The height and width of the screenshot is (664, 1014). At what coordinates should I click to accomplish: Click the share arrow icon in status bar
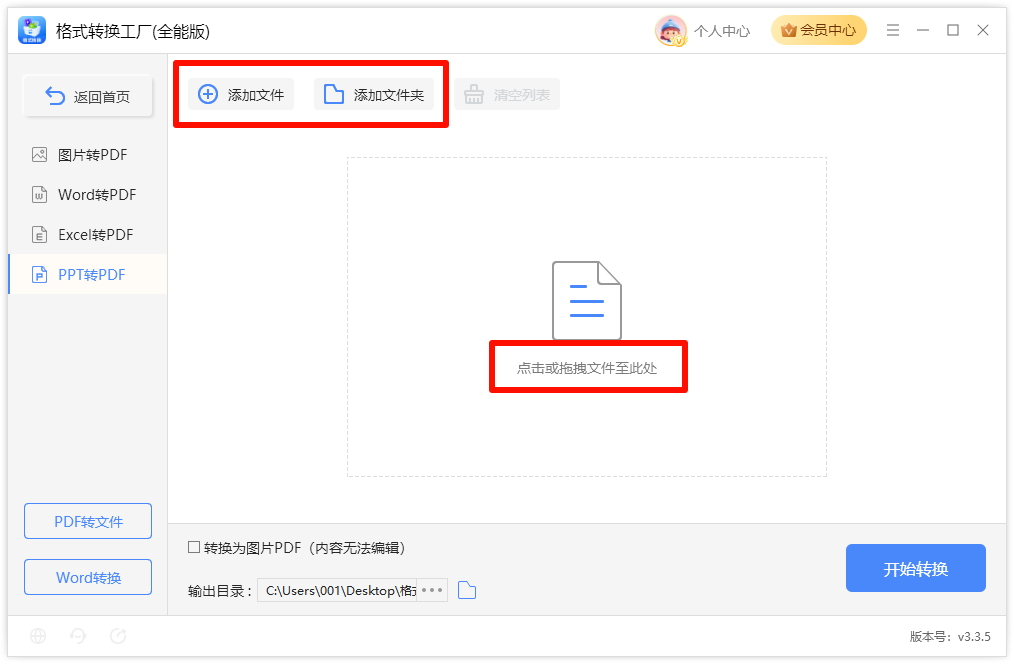pyautogui.click(x=118, y=636)
